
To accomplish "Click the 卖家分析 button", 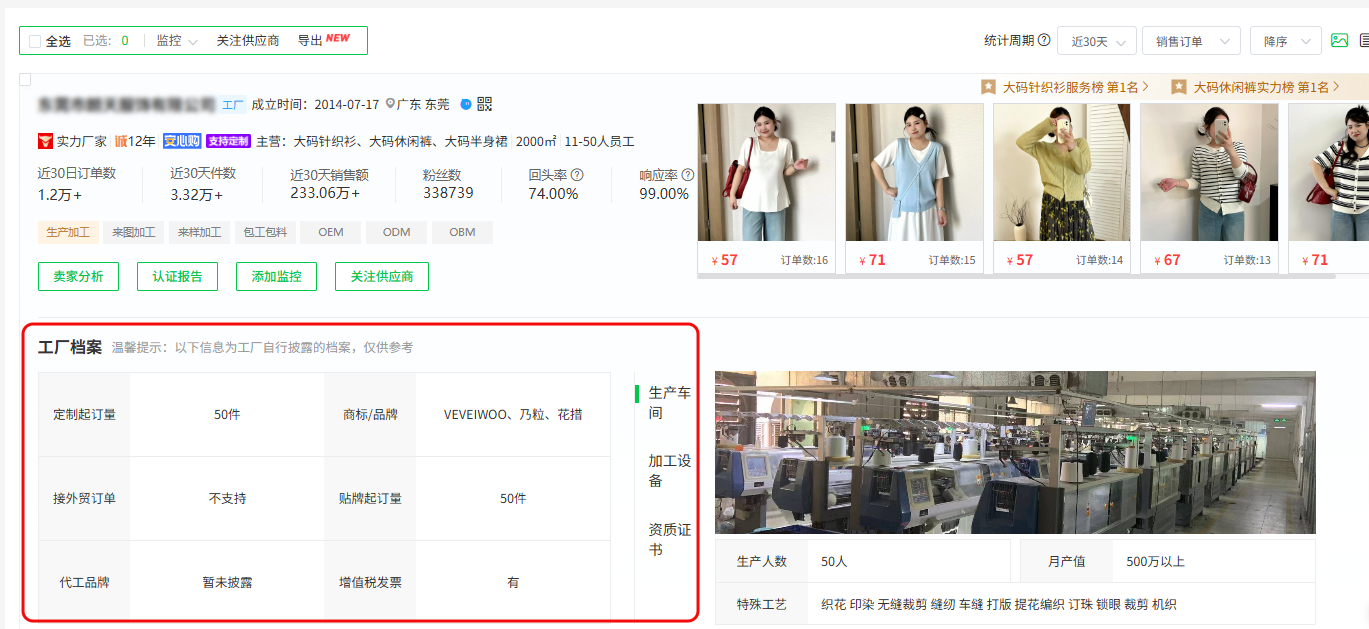I will 78,276.
